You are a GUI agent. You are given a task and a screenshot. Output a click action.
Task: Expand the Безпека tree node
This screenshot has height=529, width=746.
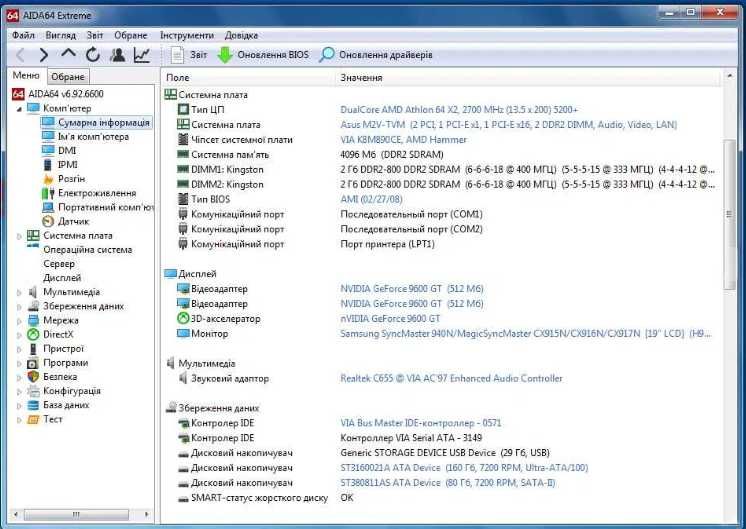point(19,377)
